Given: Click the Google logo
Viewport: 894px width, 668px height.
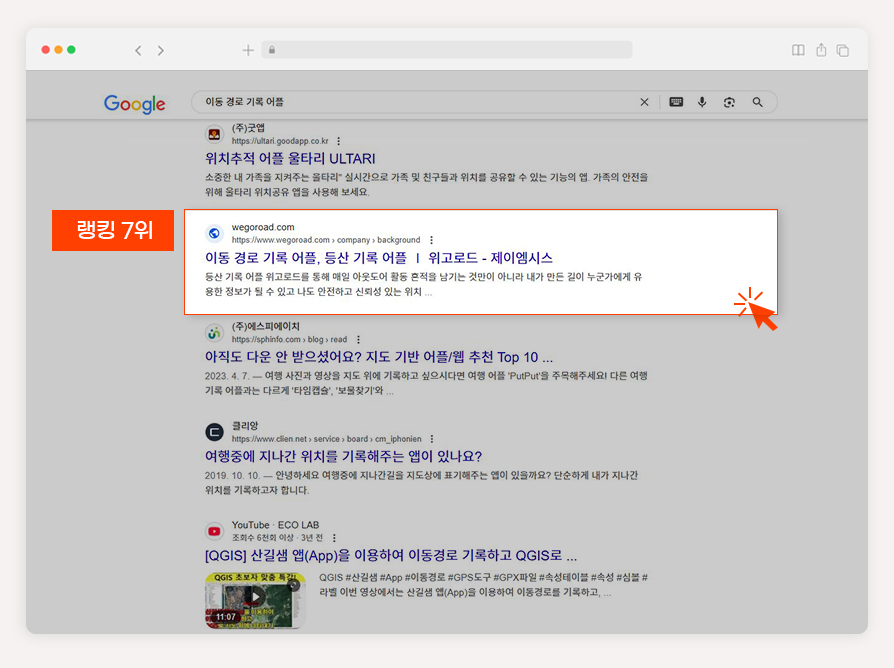Looking at the screenshot, I should point(135,104).
